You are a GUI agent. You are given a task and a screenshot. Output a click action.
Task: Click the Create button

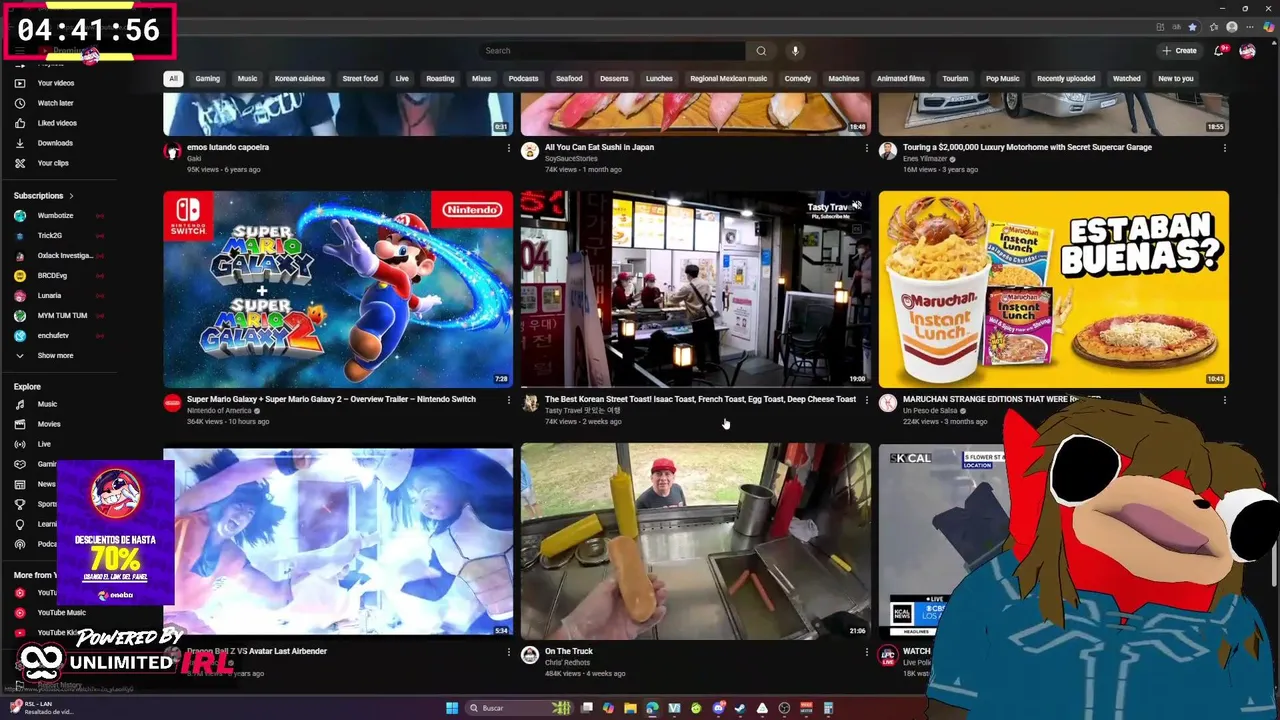coord(1180,51)
